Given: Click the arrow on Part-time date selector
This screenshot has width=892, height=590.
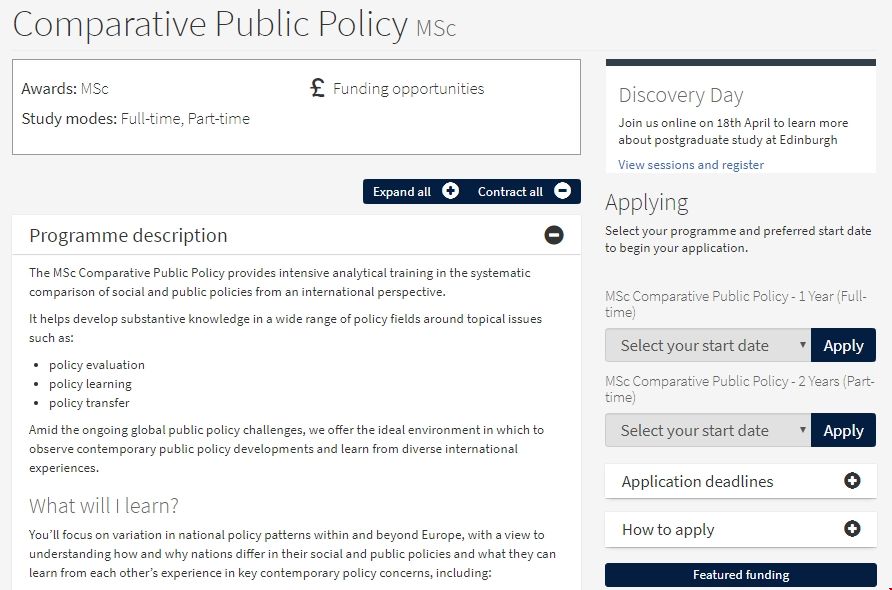Looking at the screenshot, I should point(802,430).
